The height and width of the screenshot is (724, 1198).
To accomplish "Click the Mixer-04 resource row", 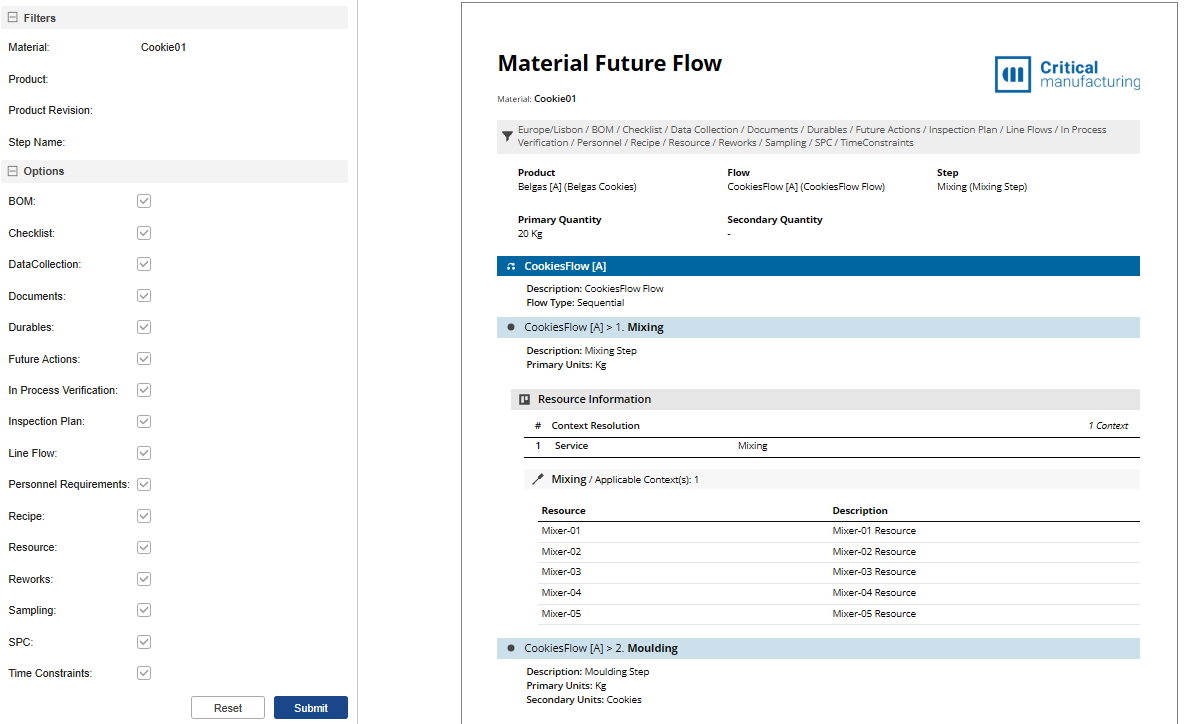I will click(840, 593).
